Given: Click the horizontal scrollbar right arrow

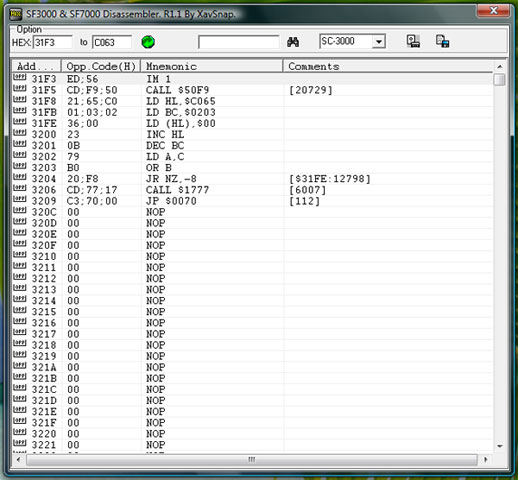Looking at the screenshot, I should click(485, 460).
